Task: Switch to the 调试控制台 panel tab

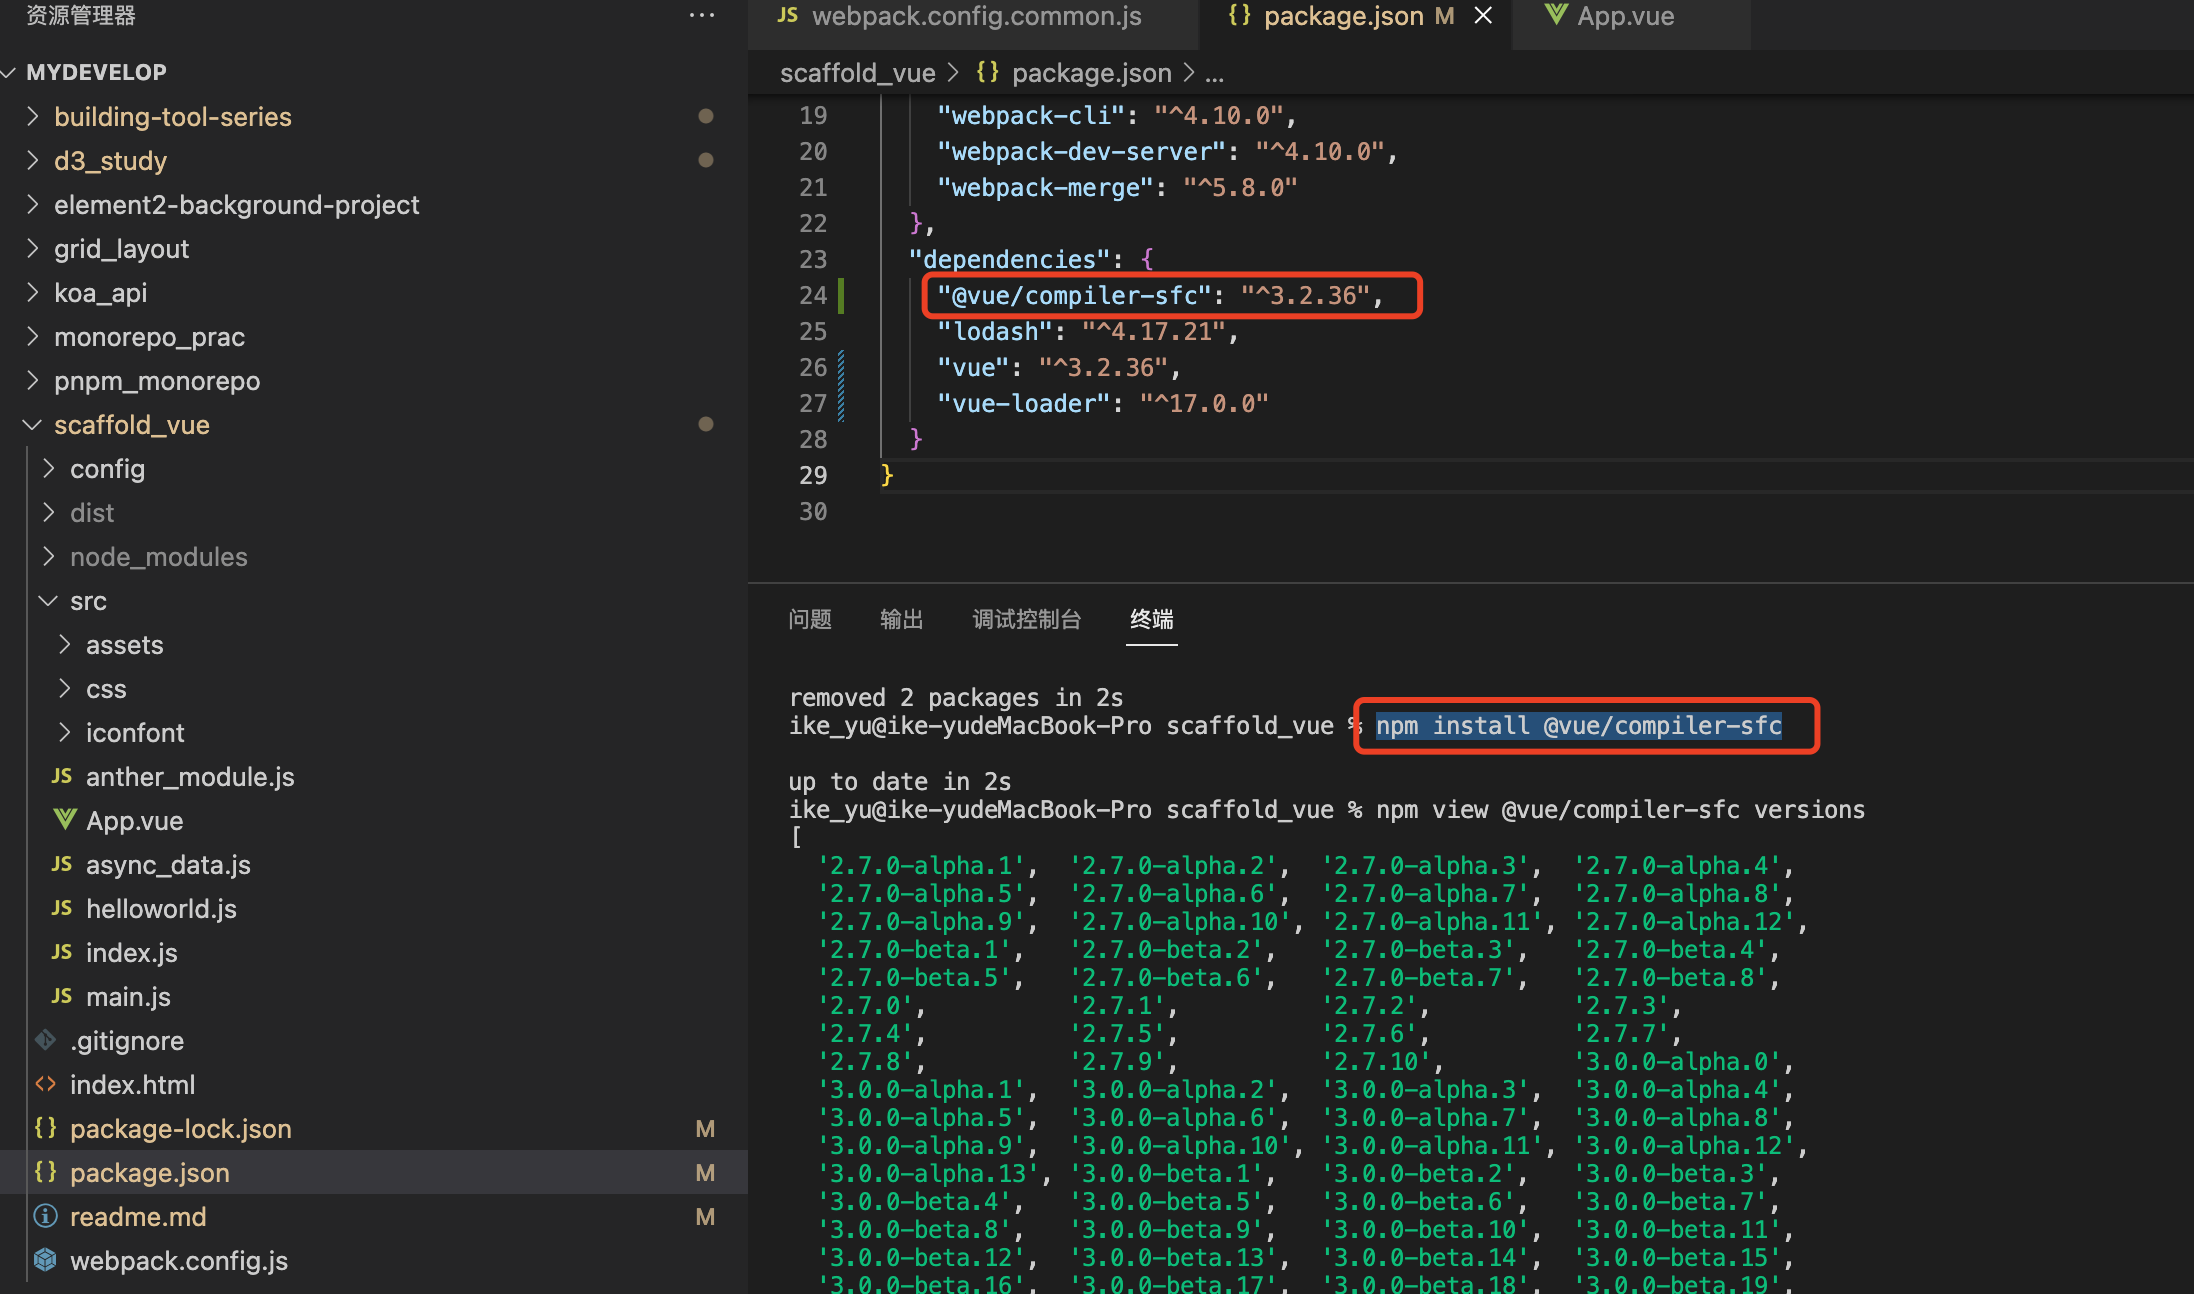Action: [x=1026, y=619]
